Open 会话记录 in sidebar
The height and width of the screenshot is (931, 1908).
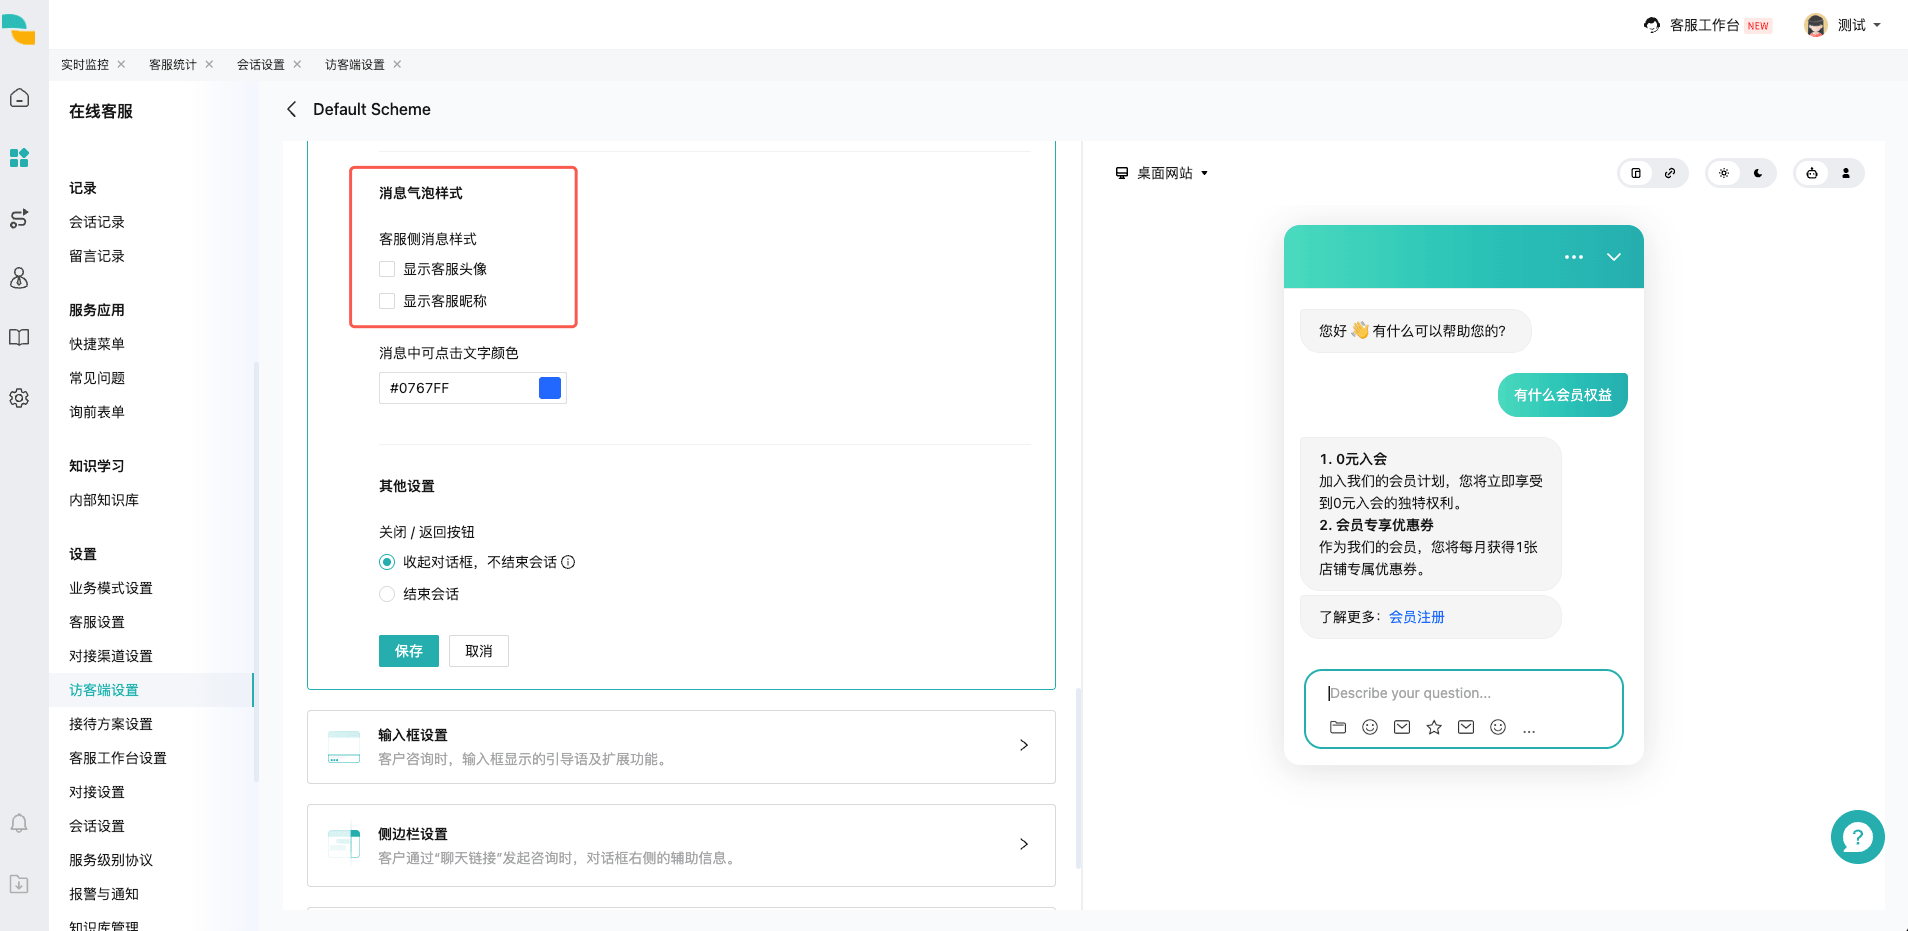click(x=97, y=222)
